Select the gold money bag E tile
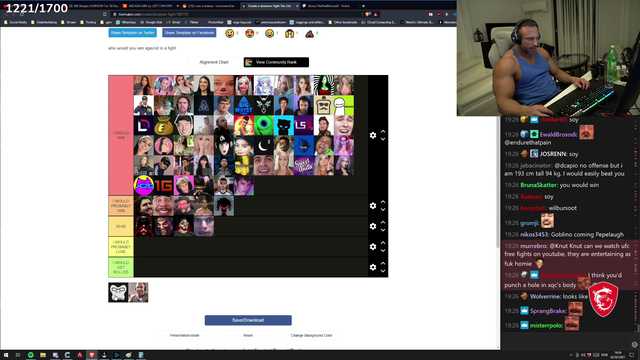This screenshot has width=640, height=360. click(x=164, y=125)
